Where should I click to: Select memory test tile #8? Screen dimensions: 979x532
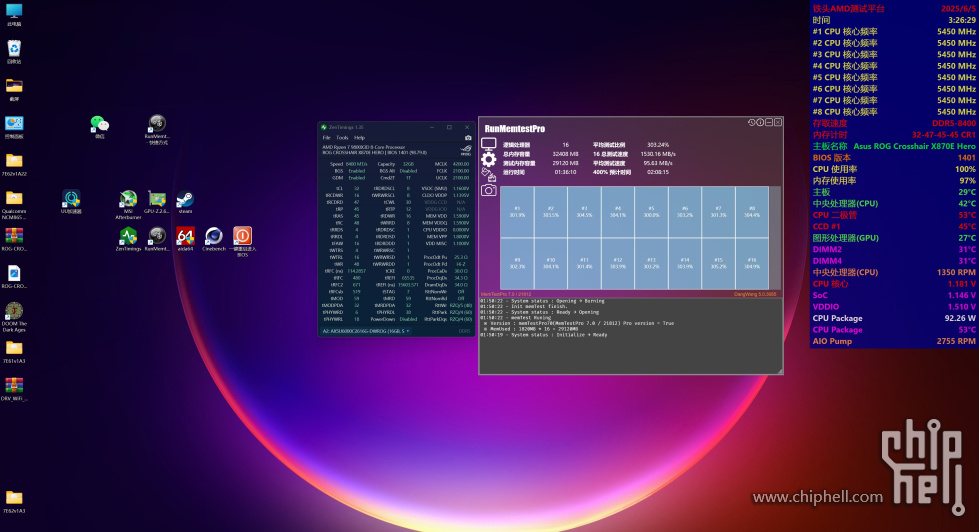[752, 212]
